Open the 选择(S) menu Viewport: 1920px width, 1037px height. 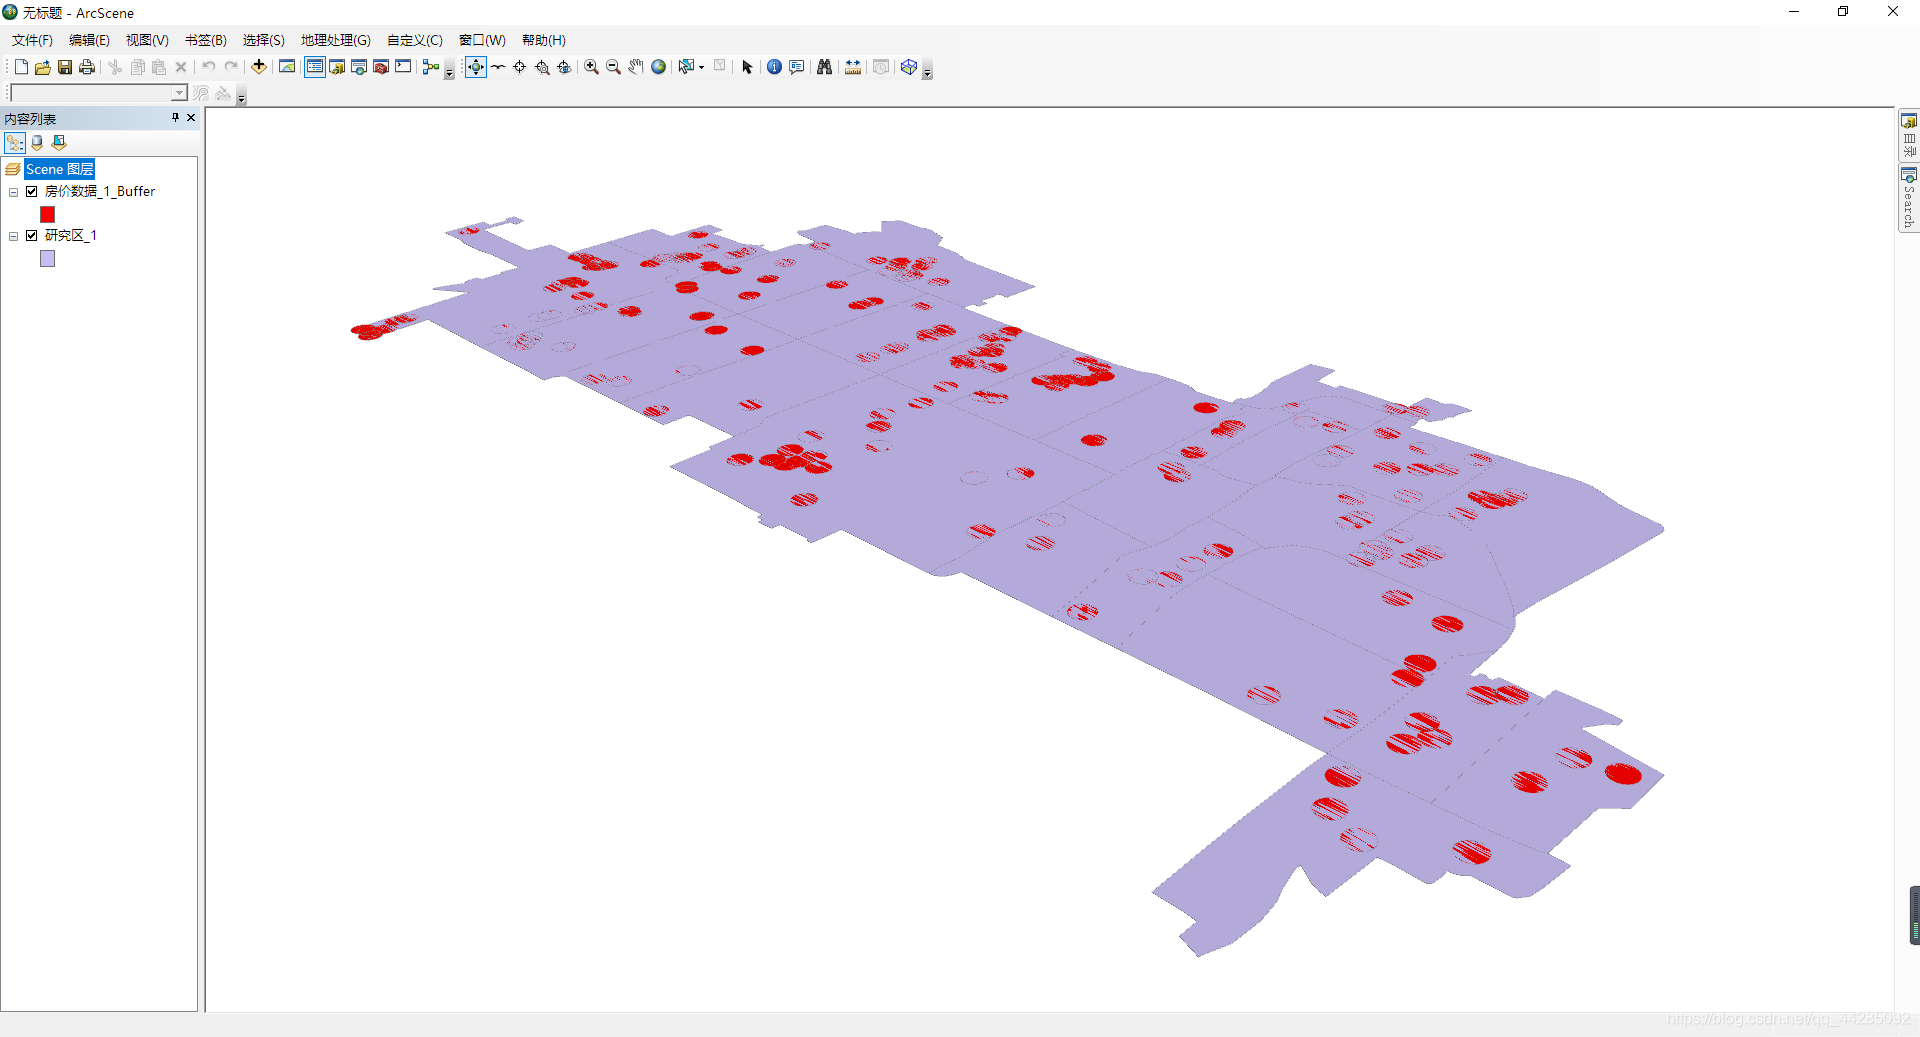(x=263, y=40)
